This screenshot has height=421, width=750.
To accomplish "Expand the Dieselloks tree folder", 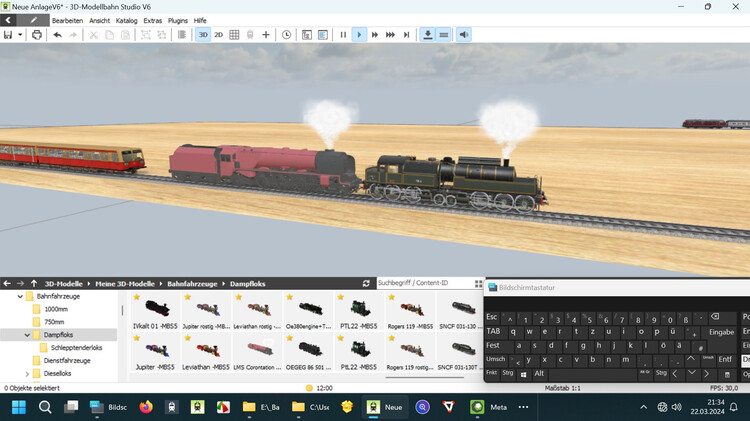I will (28, 373).
